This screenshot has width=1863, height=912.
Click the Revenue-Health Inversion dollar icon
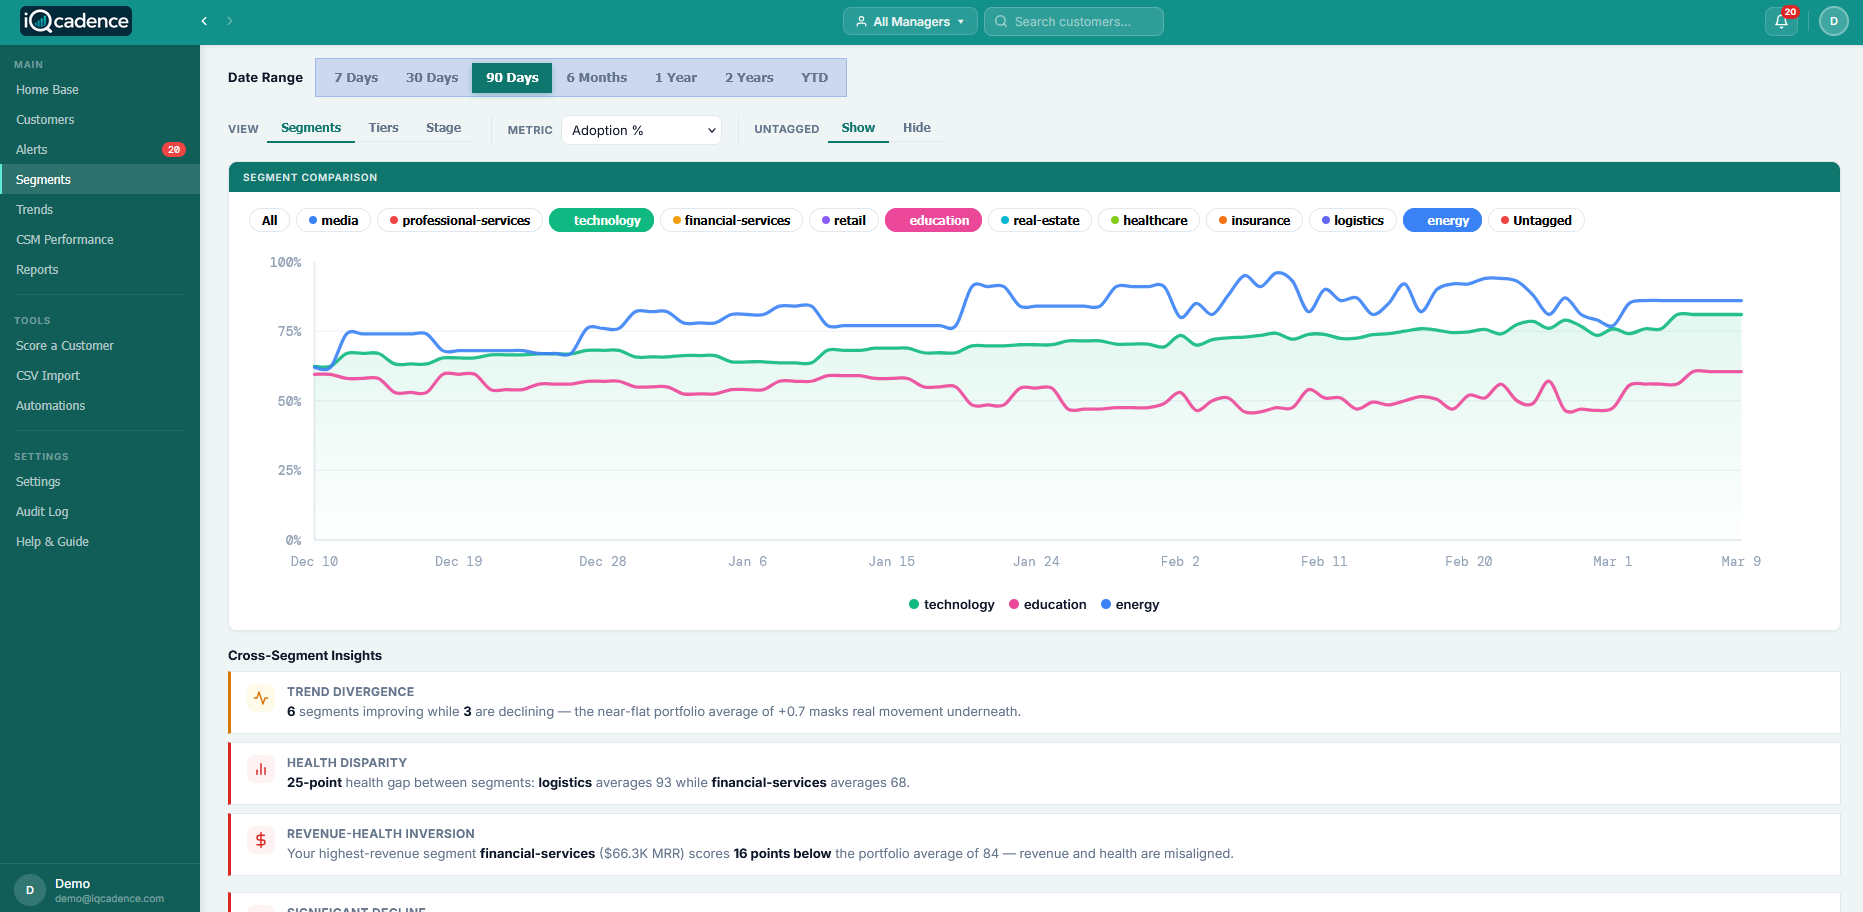[x=261, y=840]
